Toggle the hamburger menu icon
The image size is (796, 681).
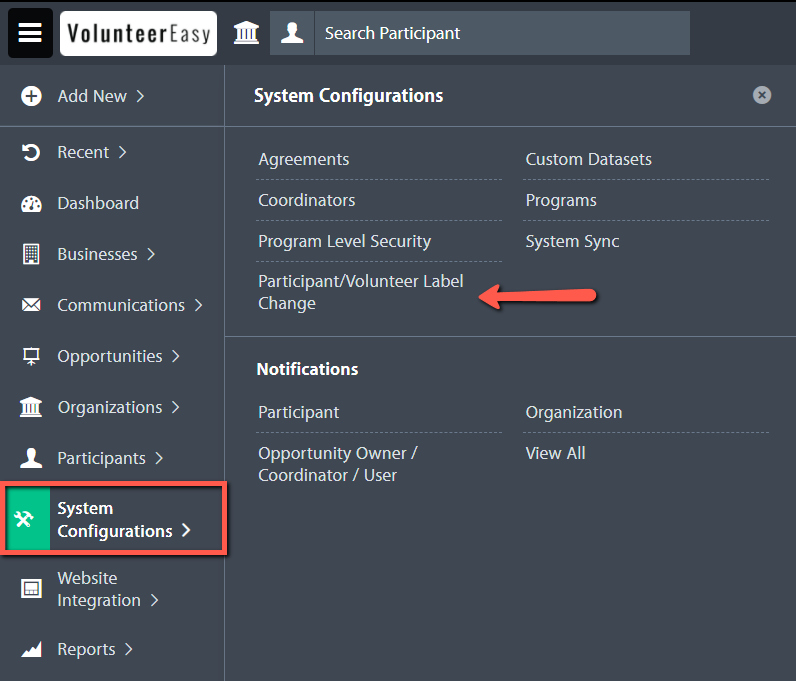point(30,33)
